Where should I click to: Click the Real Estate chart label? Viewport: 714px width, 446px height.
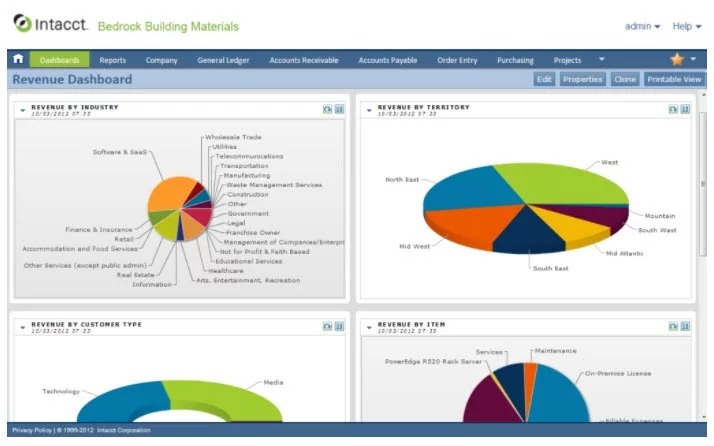click(x=135, y=275)
